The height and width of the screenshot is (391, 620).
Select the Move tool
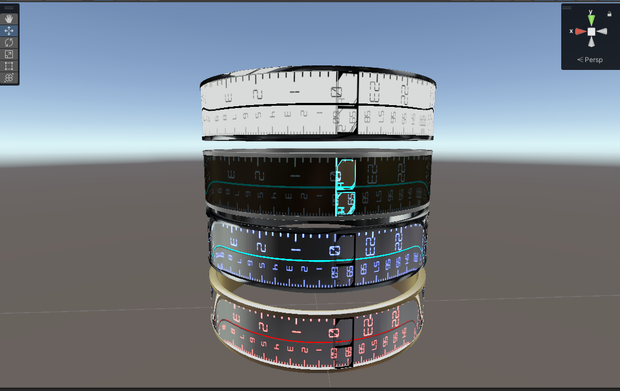(9, 30)
